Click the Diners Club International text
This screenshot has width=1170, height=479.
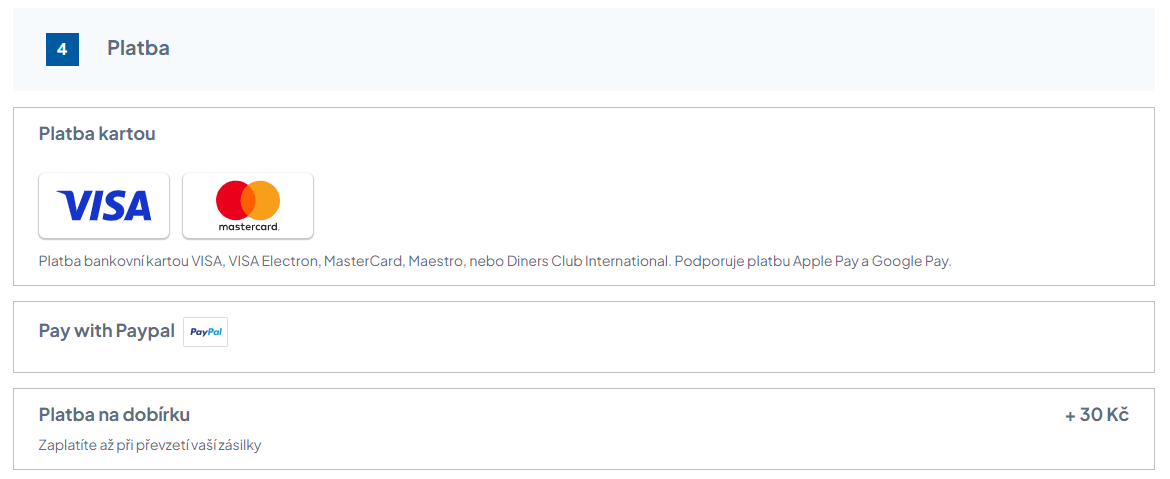582,262
